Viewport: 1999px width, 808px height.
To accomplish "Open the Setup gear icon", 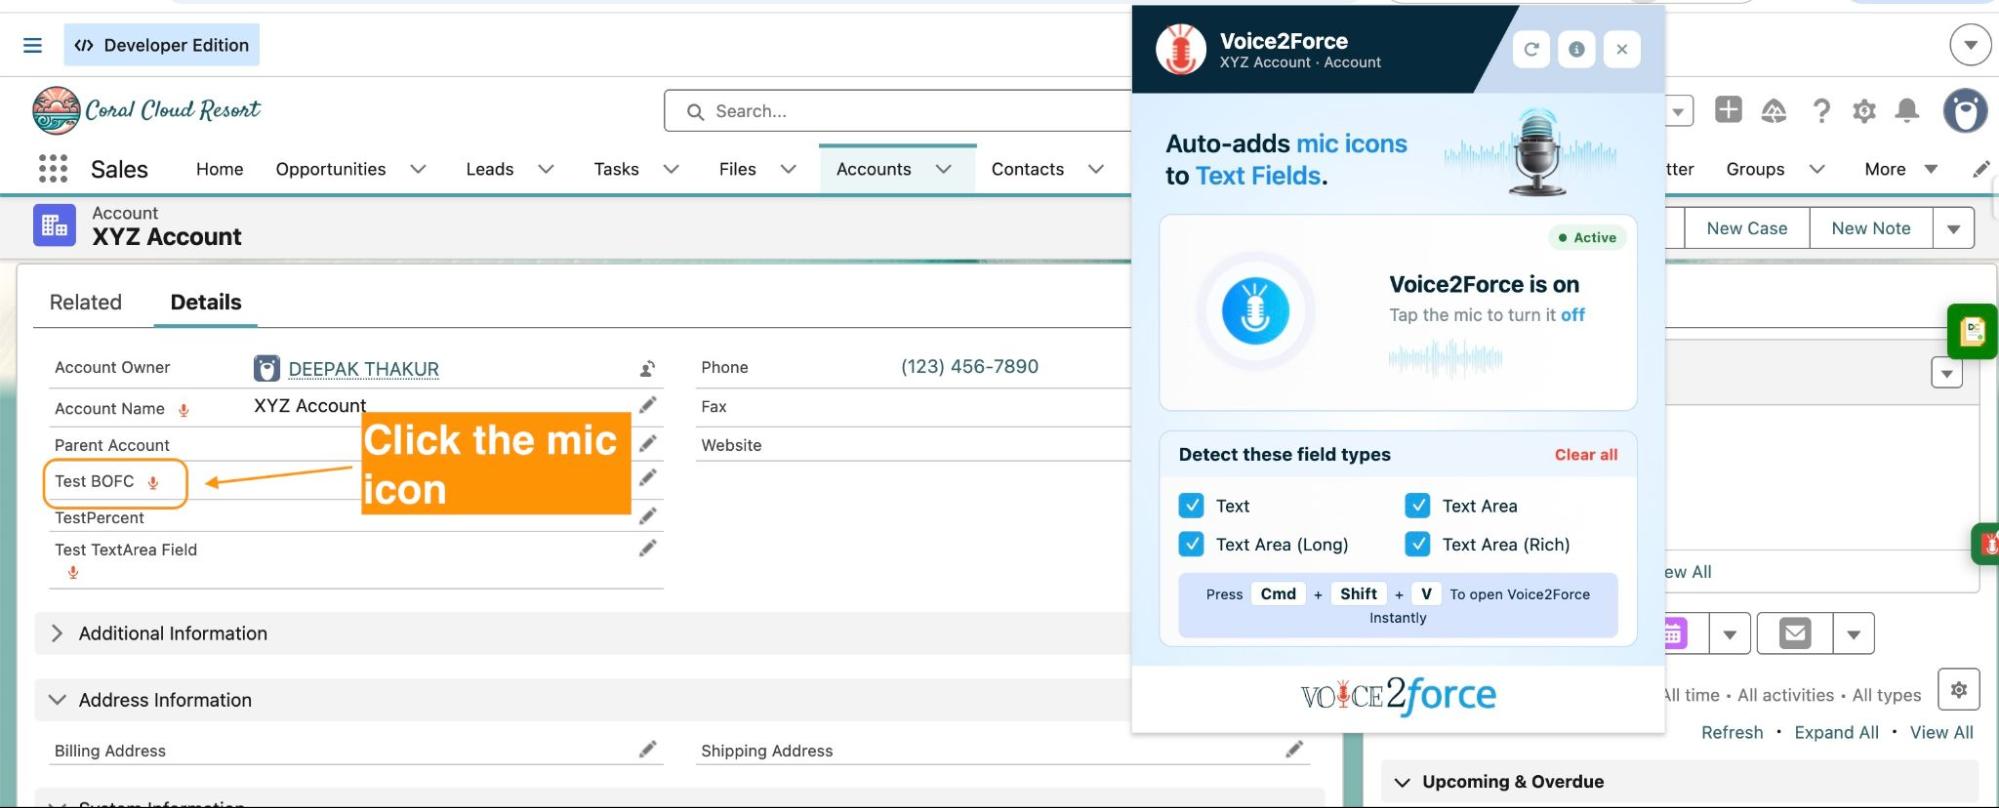I will click(x=1864, y=111).
